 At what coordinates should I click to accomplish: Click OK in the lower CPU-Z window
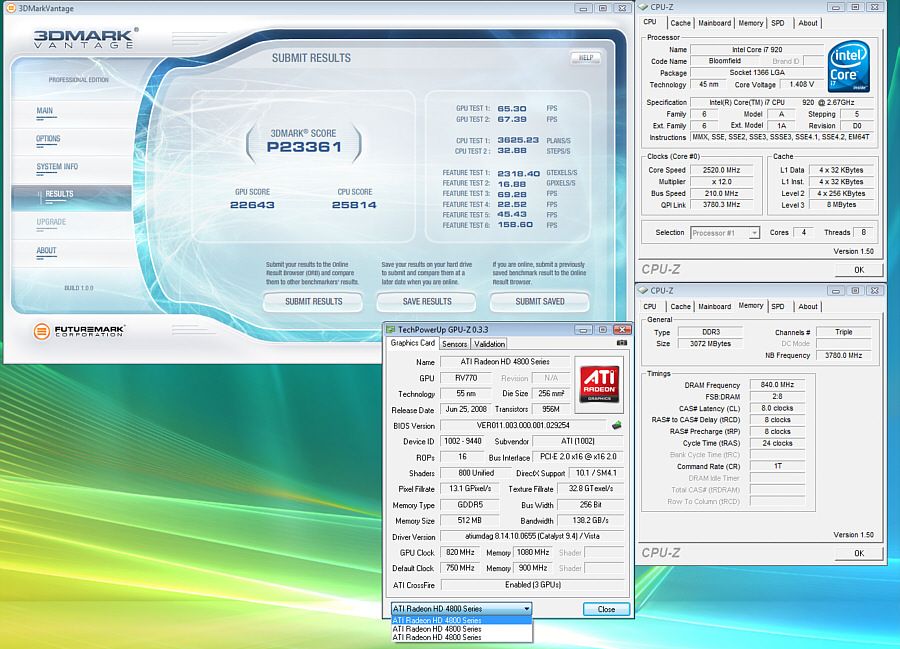click(859, 553)
